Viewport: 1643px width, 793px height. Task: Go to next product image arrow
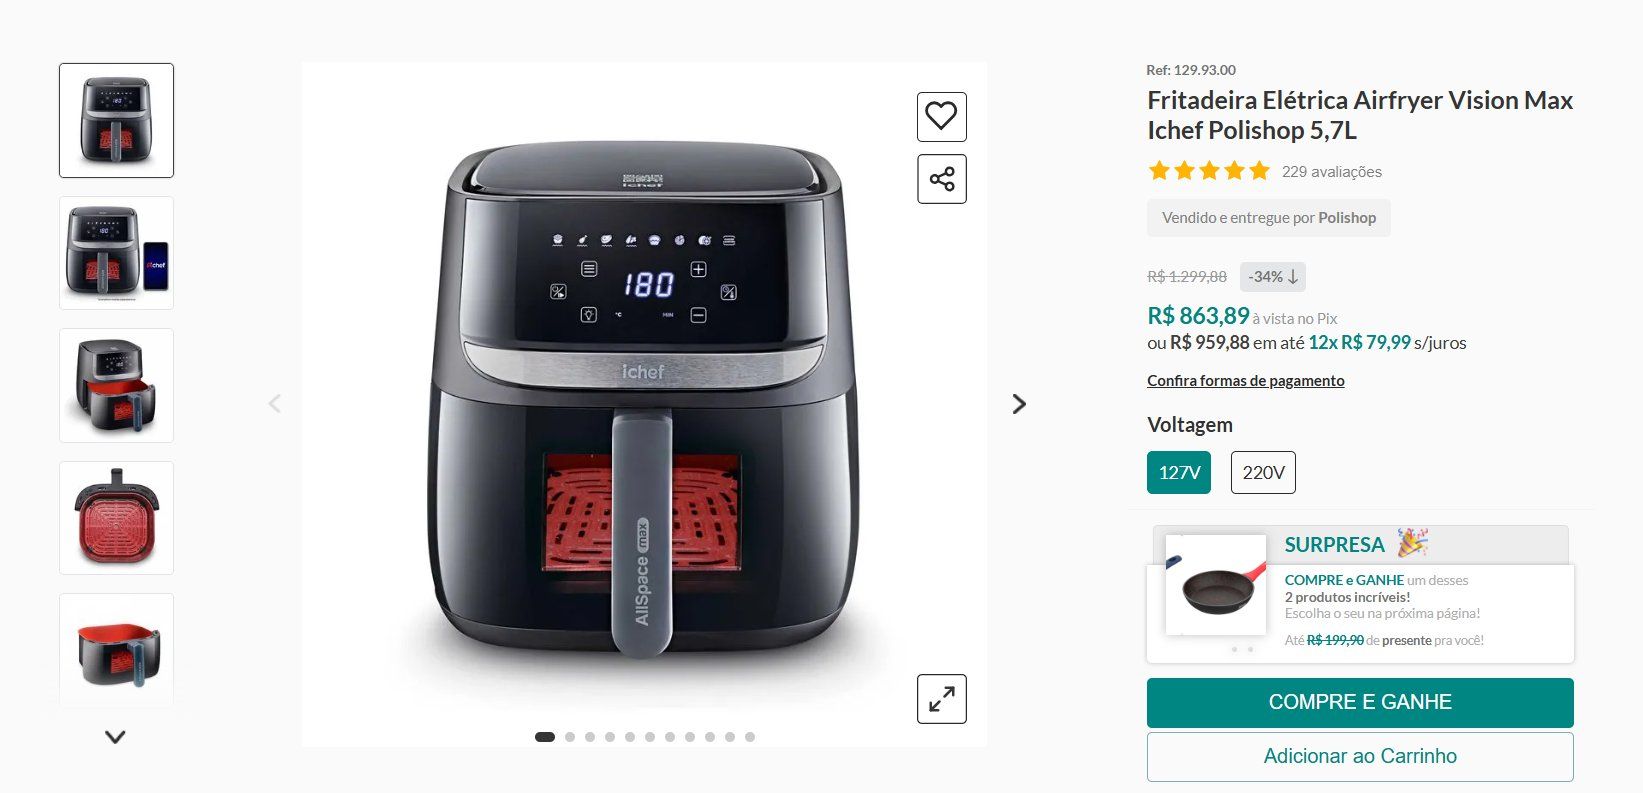point(1019,404)
